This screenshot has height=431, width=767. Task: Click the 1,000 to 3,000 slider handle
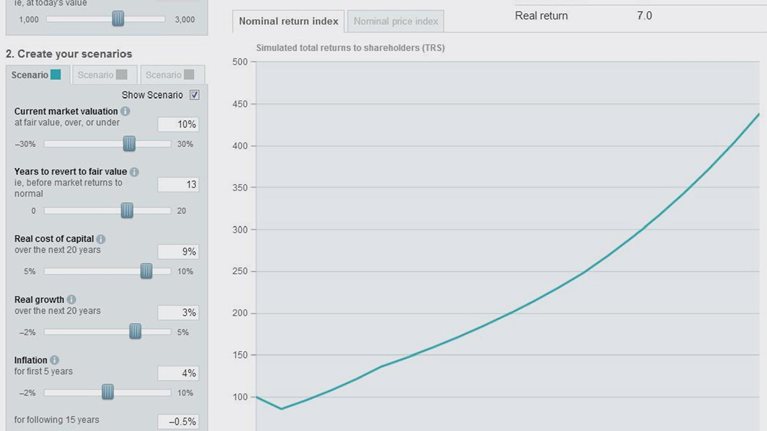click(118, 19)
